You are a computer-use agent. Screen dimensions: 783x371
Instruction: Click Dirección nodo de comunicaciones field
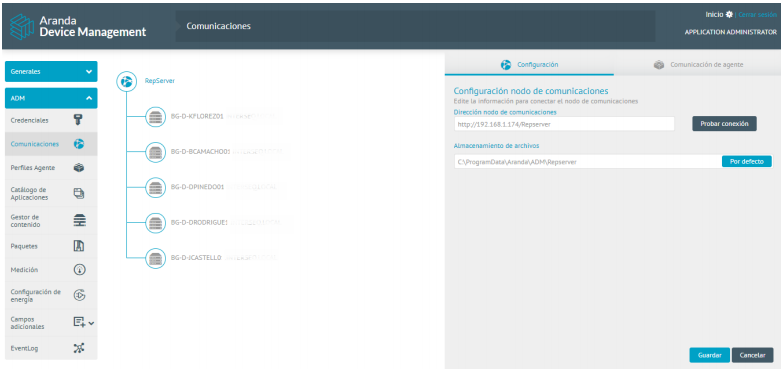564,124
